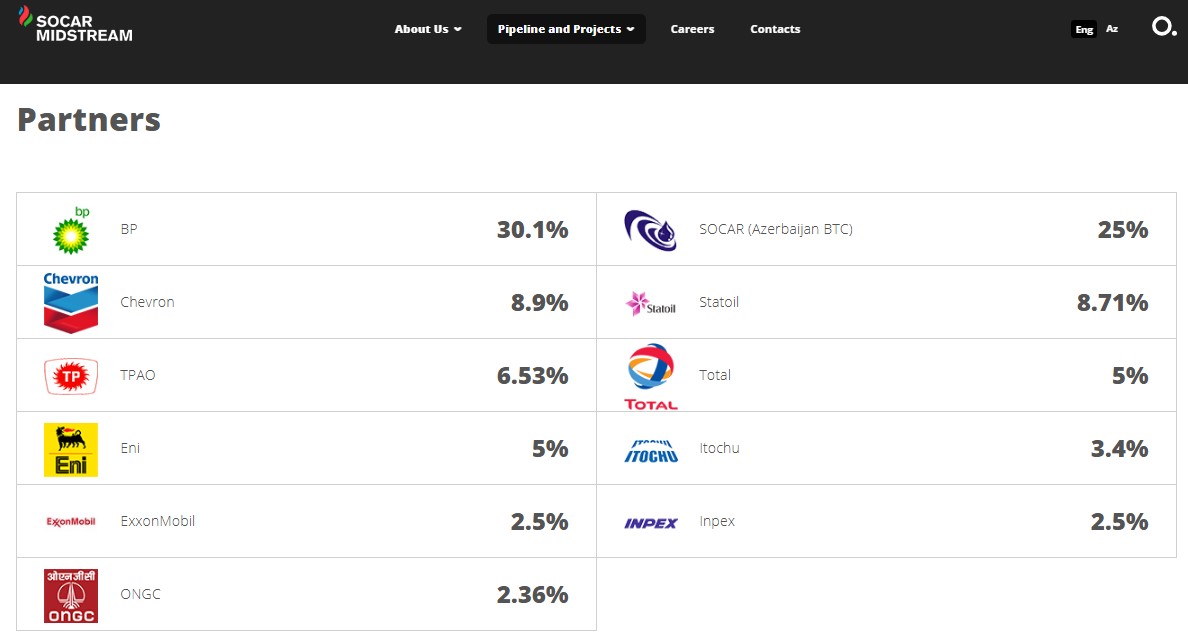Image resolution: width=1188 pixels, height=637 pixels.
Task: Click the SOCAR Midstream logo
Action: point(75,24)
